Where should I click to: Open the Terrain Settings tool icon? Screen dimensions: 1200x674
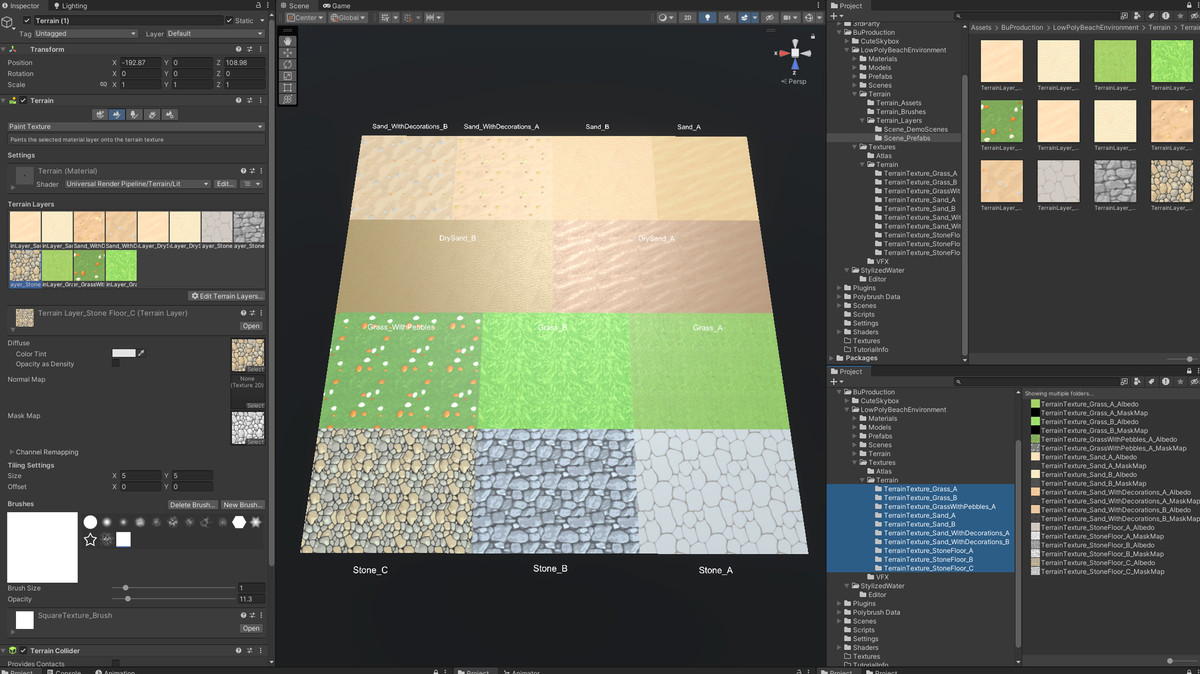tap(169, 115)
